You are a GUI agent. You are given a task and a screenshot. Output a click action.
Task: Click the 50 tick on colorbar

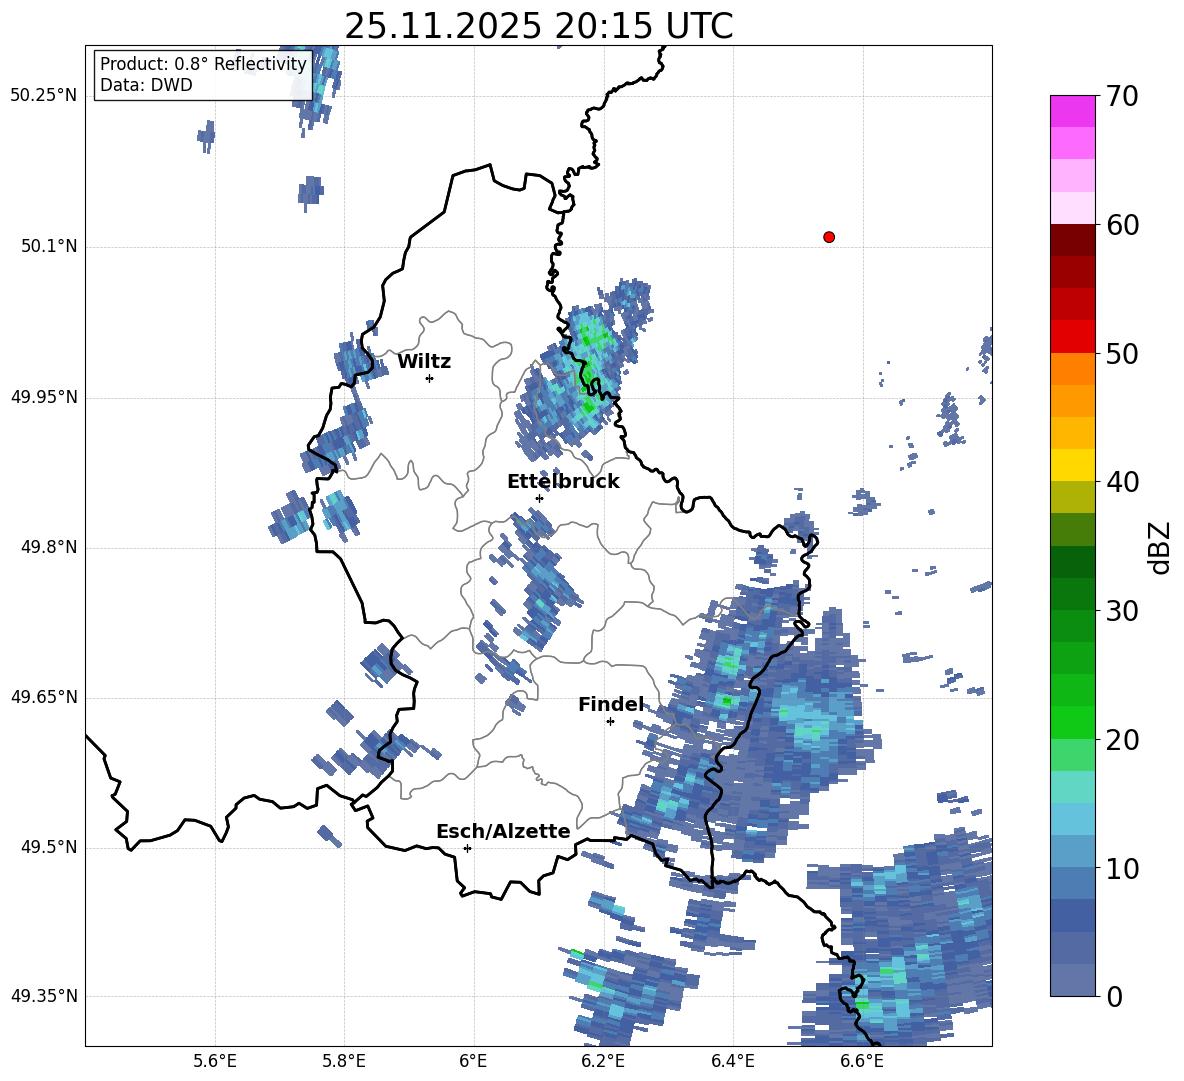[1122, 354]
